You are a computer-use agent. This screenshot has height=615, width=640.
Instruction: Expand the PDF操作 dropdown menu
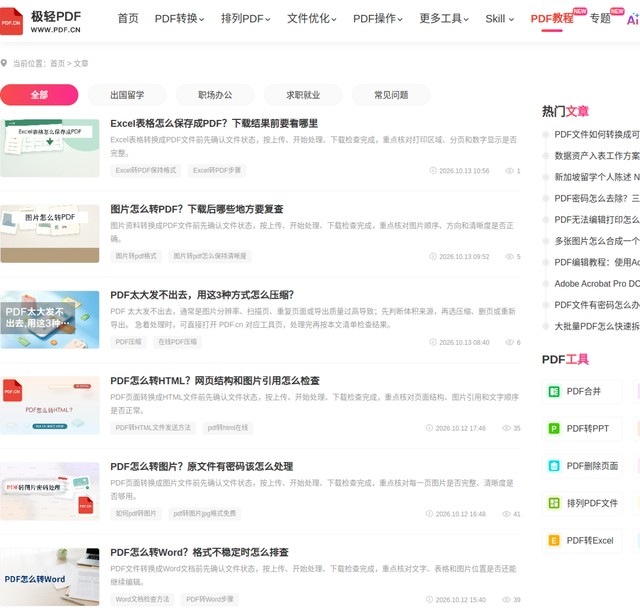coord(378,19)
